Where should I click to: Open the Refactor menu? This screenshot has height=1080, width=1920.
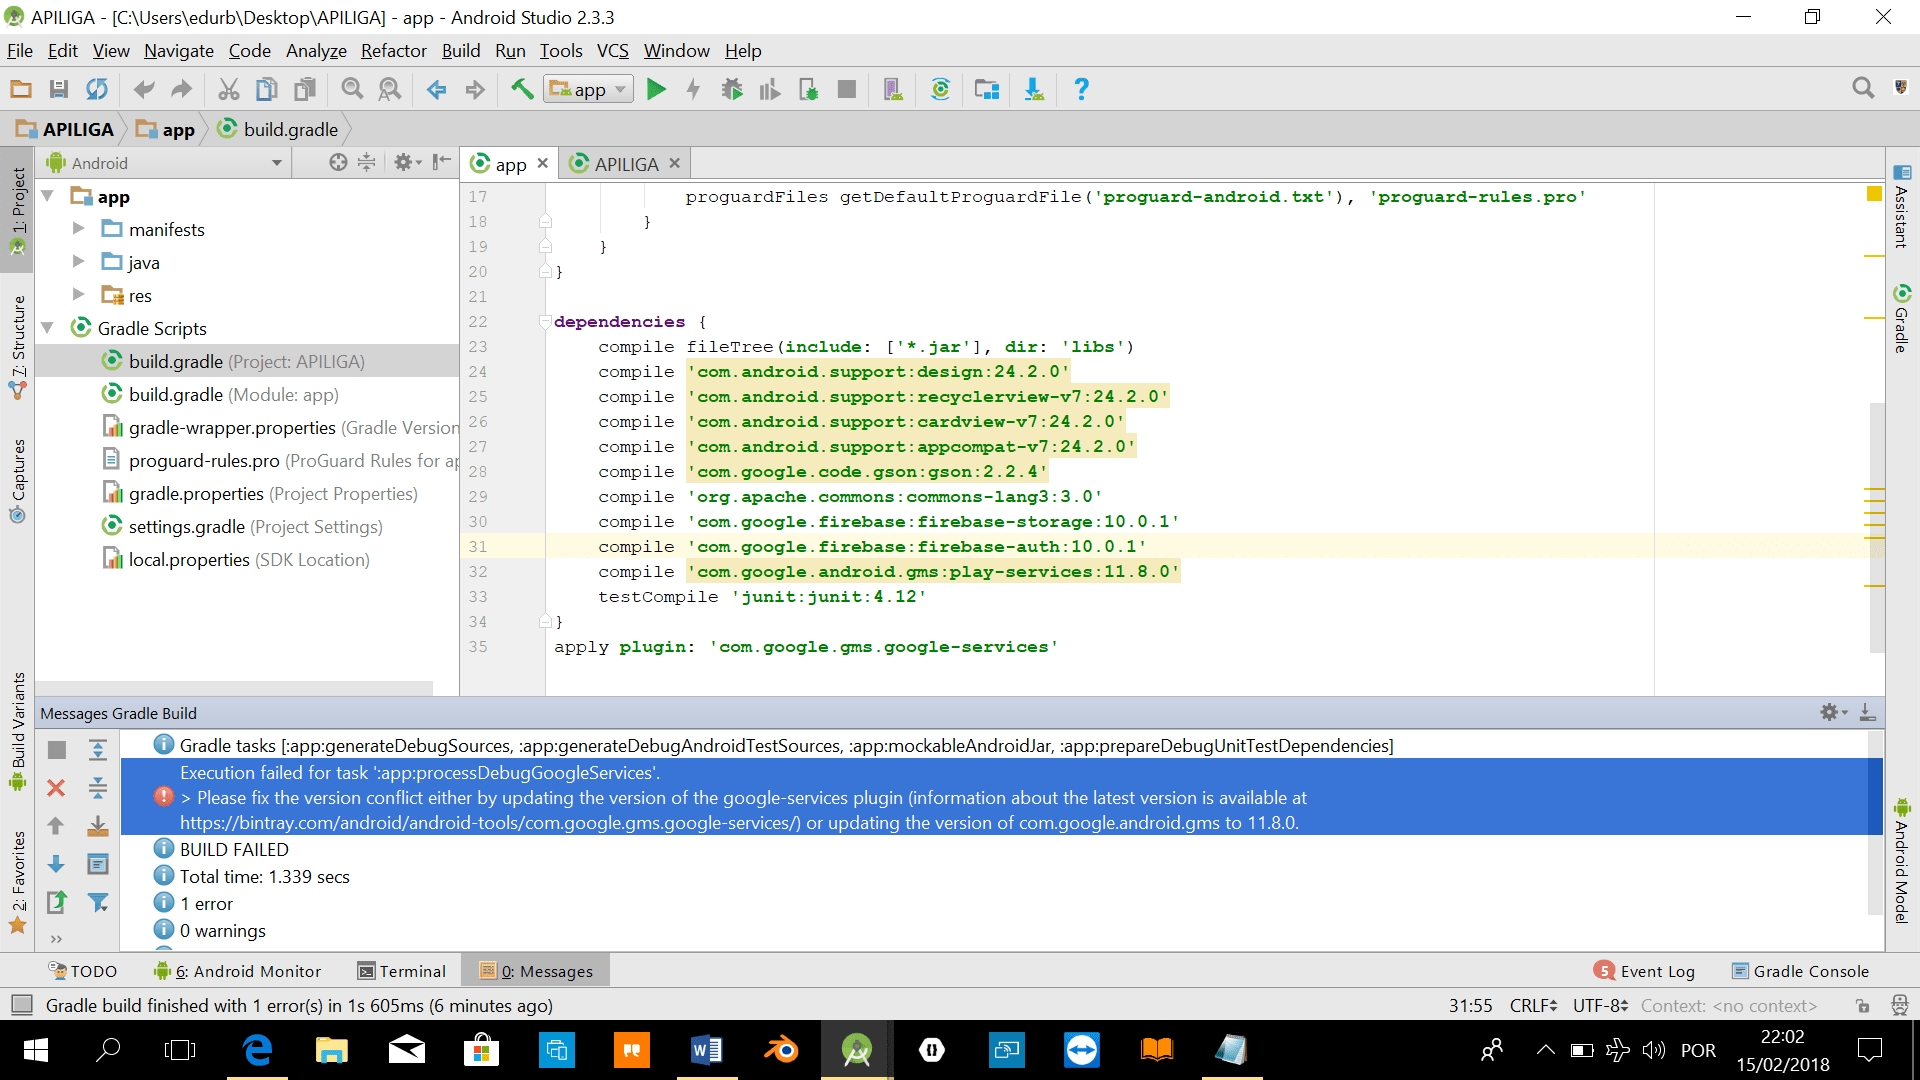pos(393,51)
